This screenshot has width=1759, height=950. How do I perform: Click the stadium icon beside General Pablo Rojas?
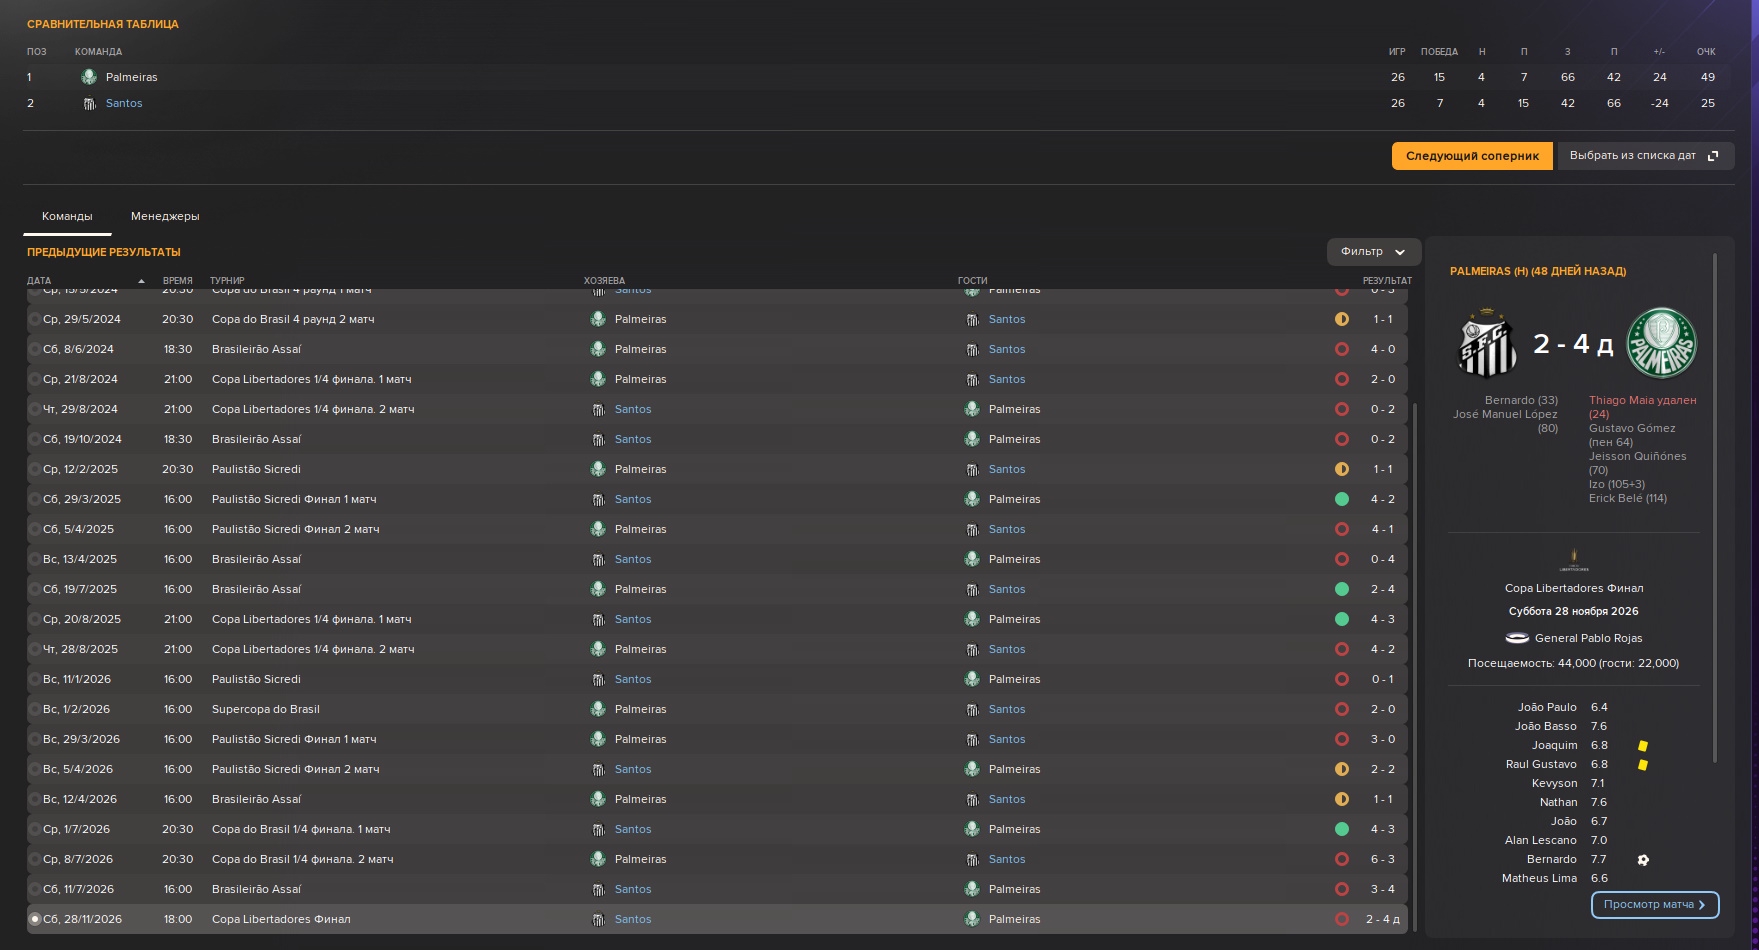(x=1517, y=638)
